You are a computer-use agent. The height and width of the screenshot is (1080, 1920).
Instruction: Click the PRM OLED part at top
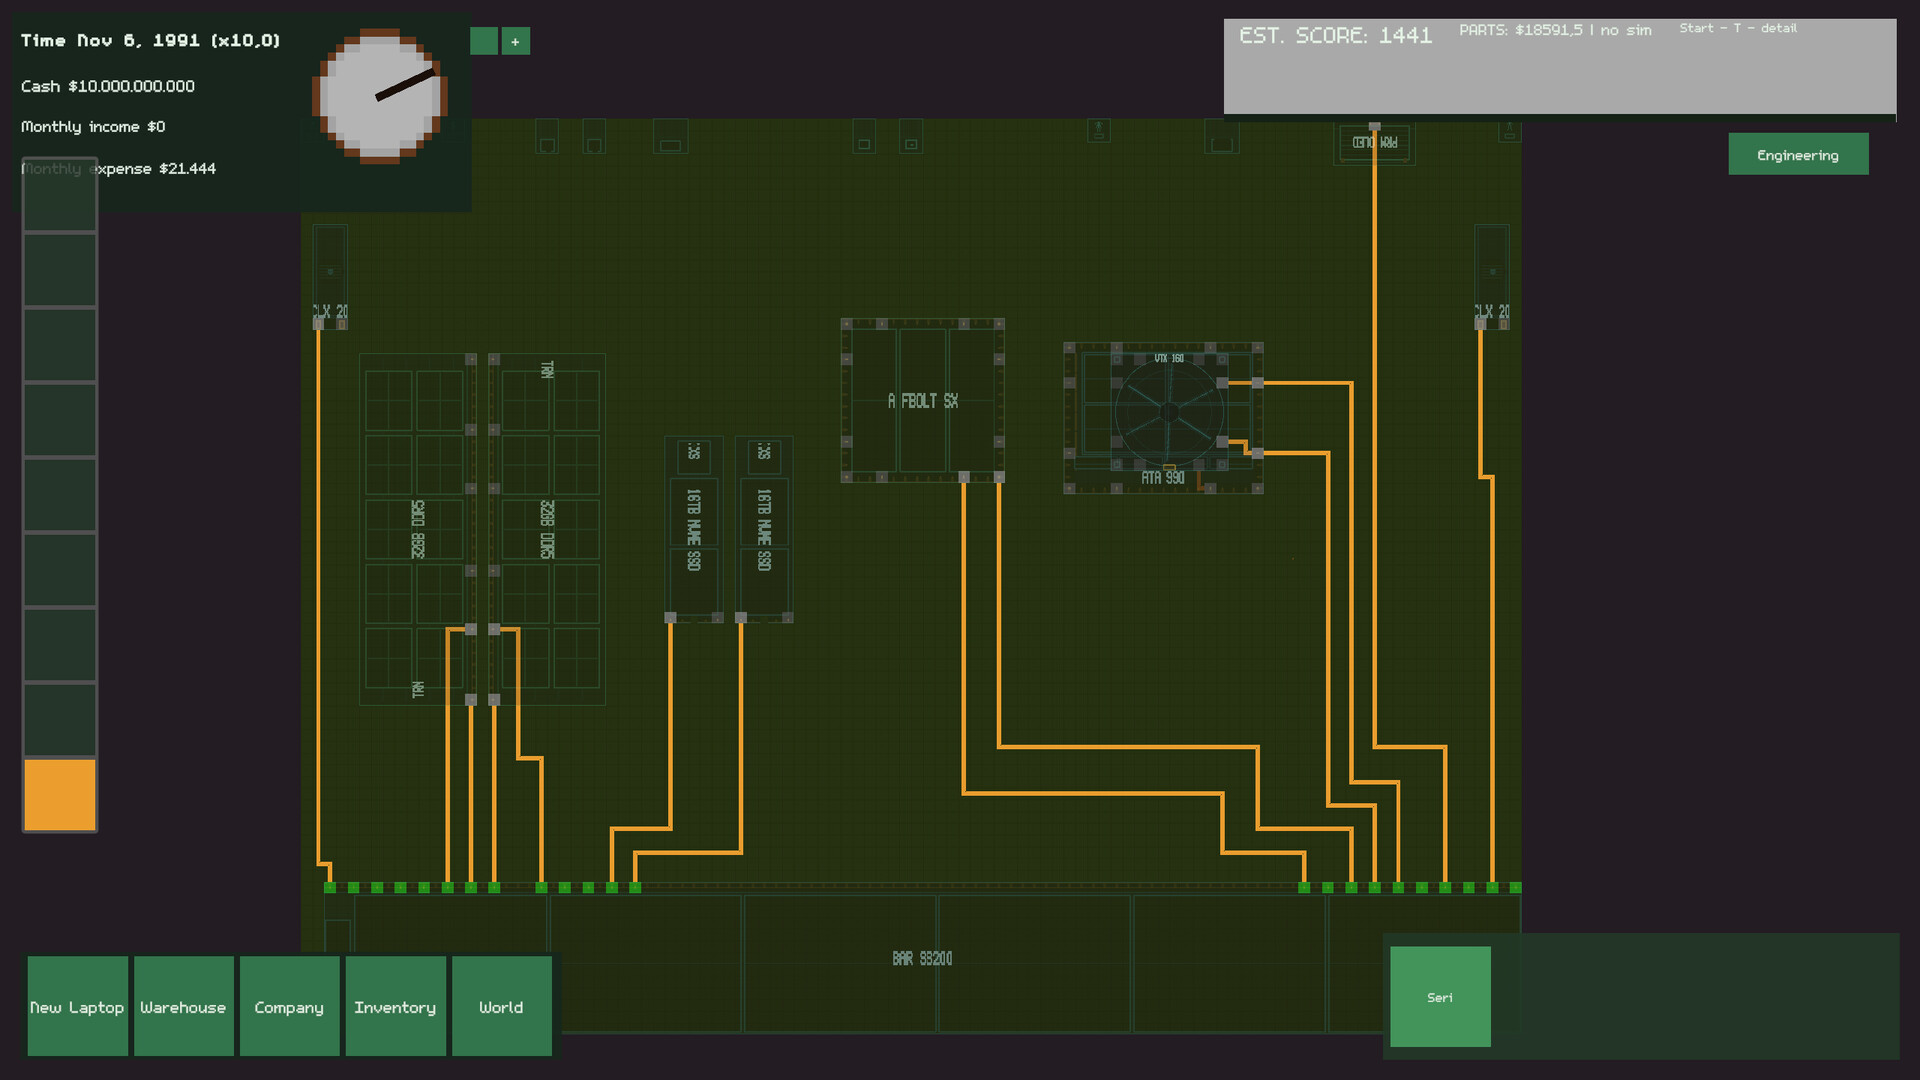point(1375,143)
